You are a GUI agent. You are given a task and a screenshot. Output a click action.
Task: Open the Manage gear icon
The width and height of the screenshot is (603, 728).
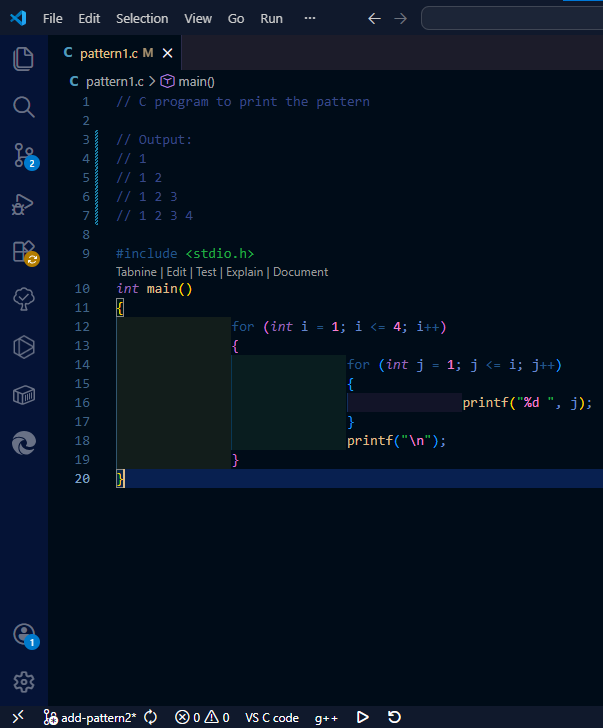click(23, 682)
